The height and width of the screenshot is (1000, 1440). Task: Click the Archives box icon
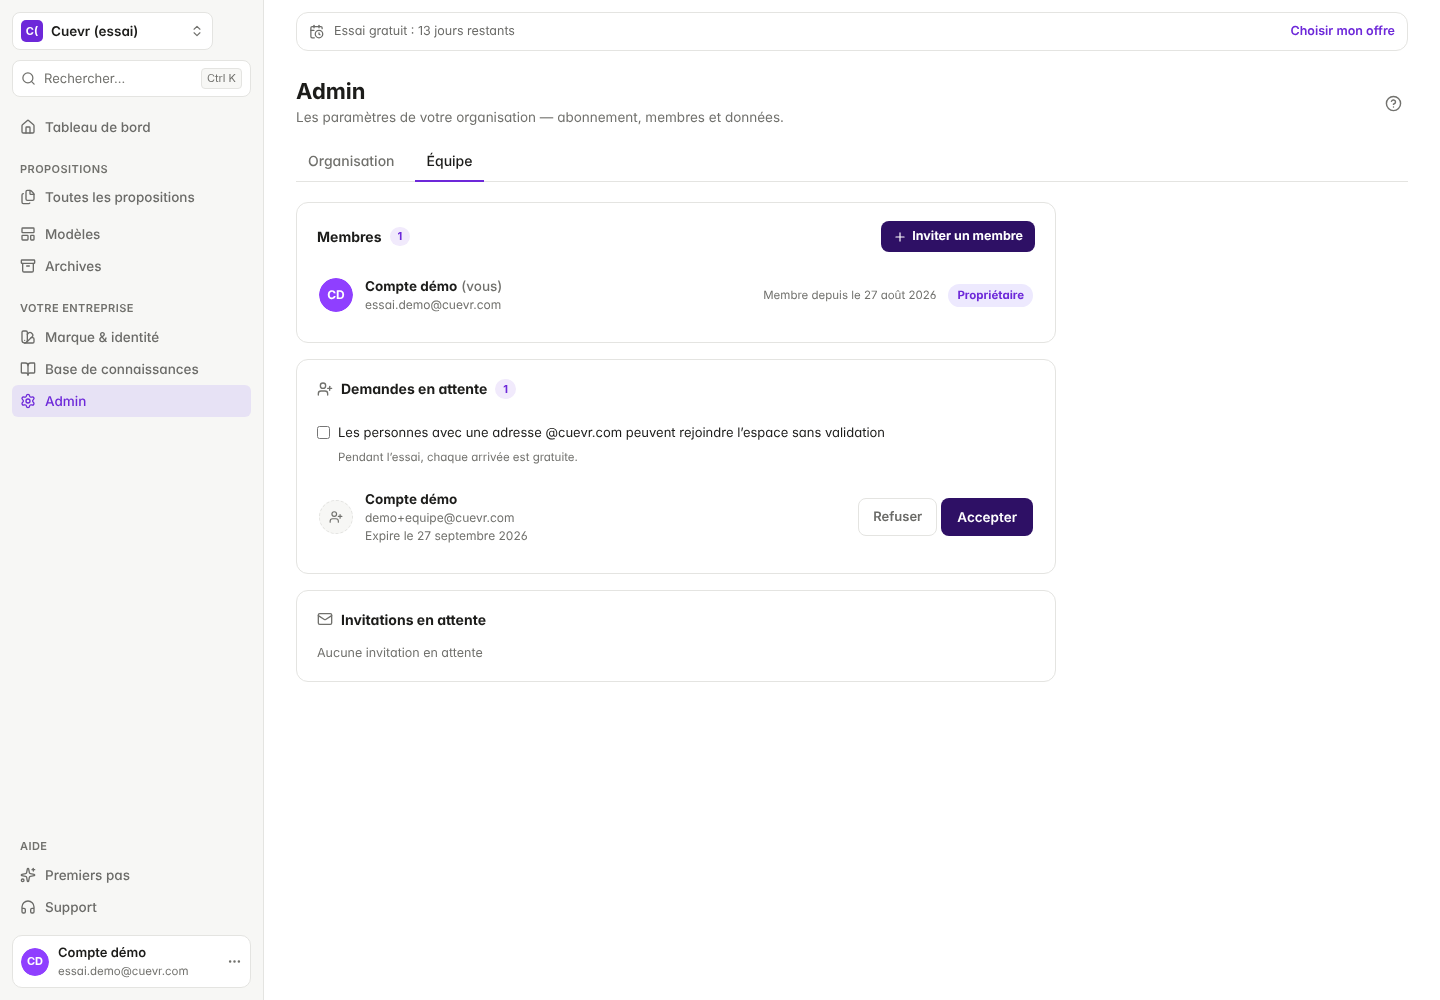pyautogui.click(x=28, y=266)
